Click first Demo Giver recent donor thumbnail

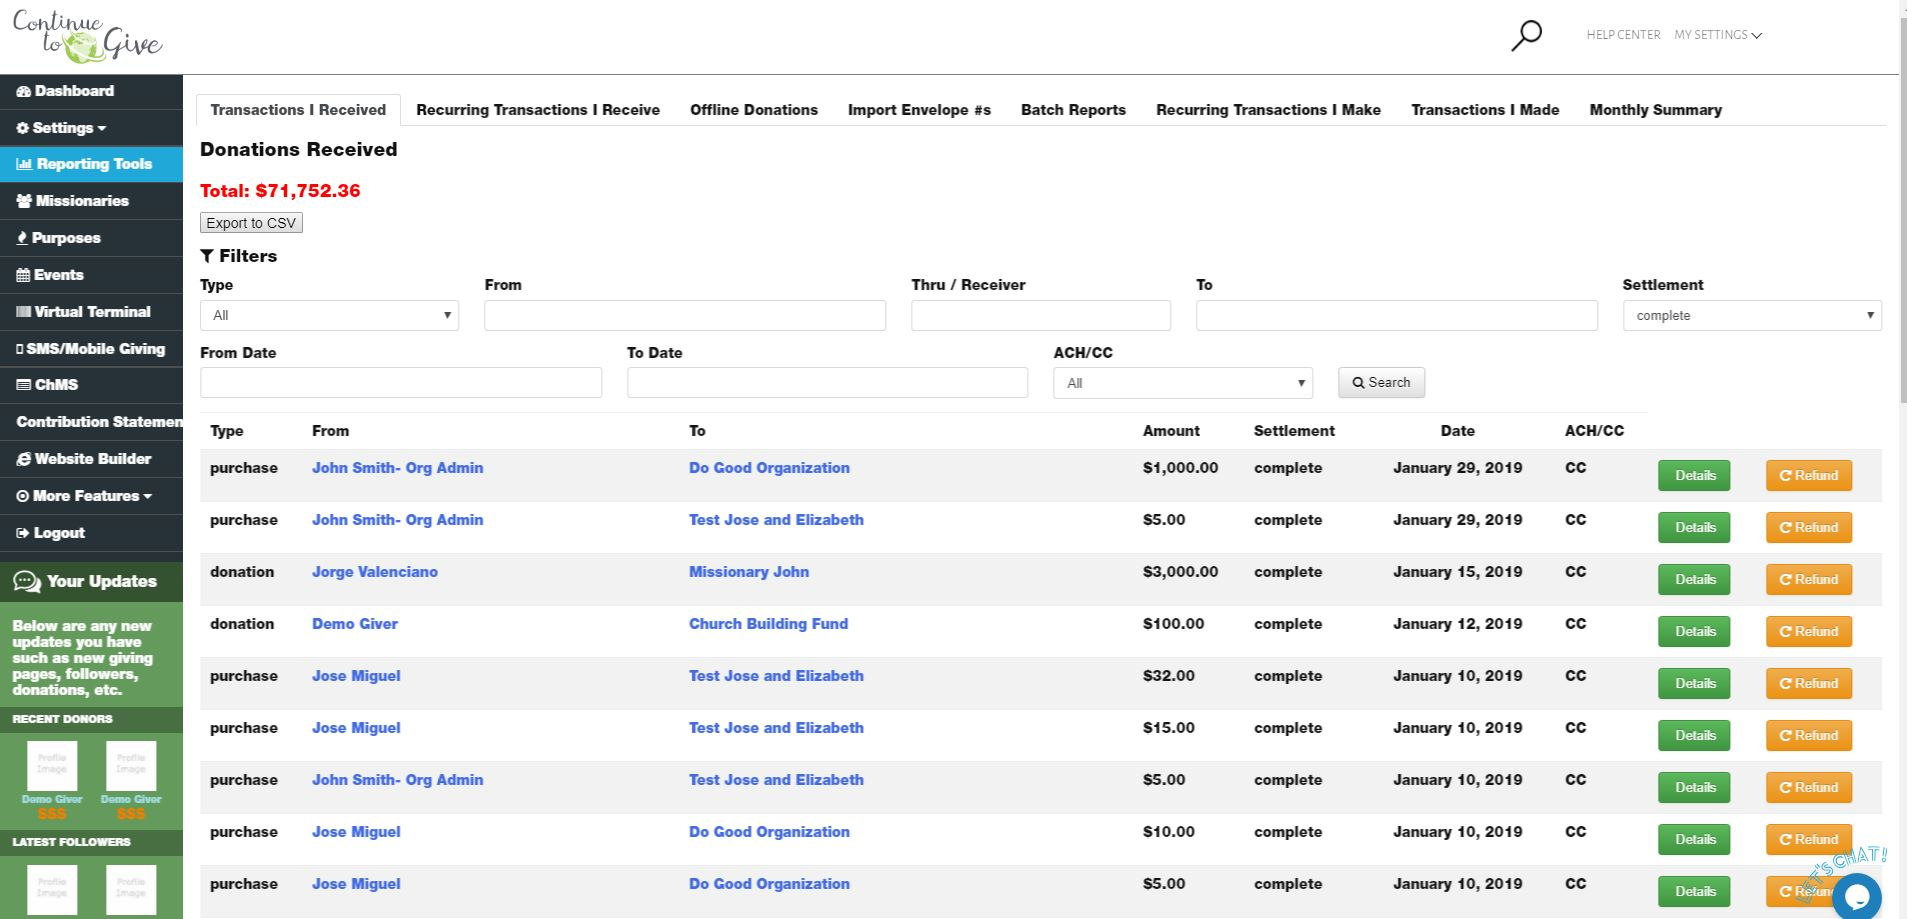(x=52, y=766)
